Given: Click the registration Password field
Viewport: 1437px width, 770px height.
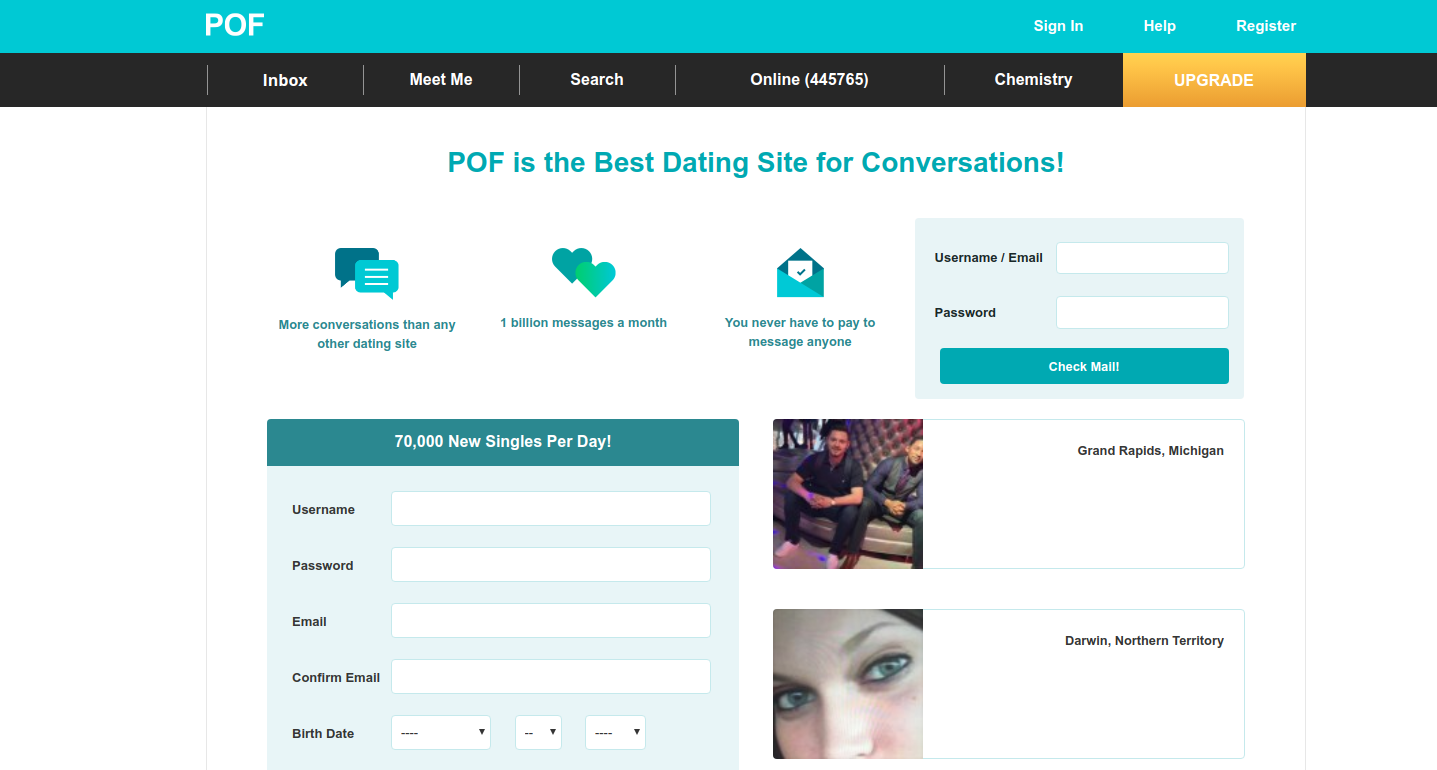Looking at the screenshot, I should 551,564.
